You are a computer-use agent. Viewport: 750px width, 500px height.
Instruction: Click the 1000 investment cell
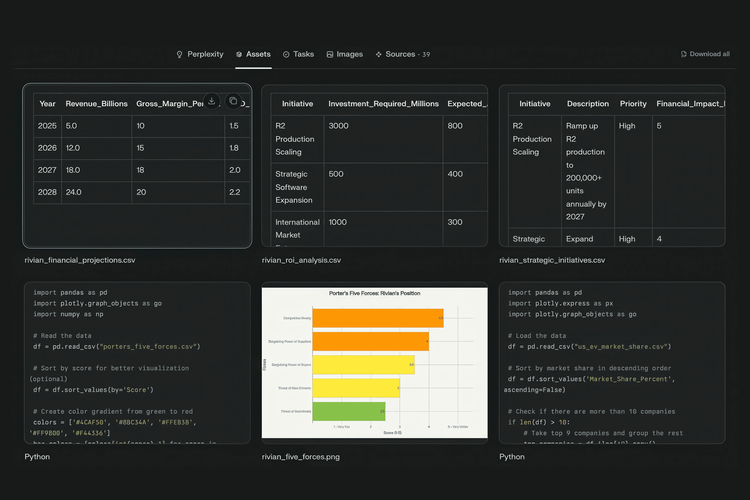point(384,229)
